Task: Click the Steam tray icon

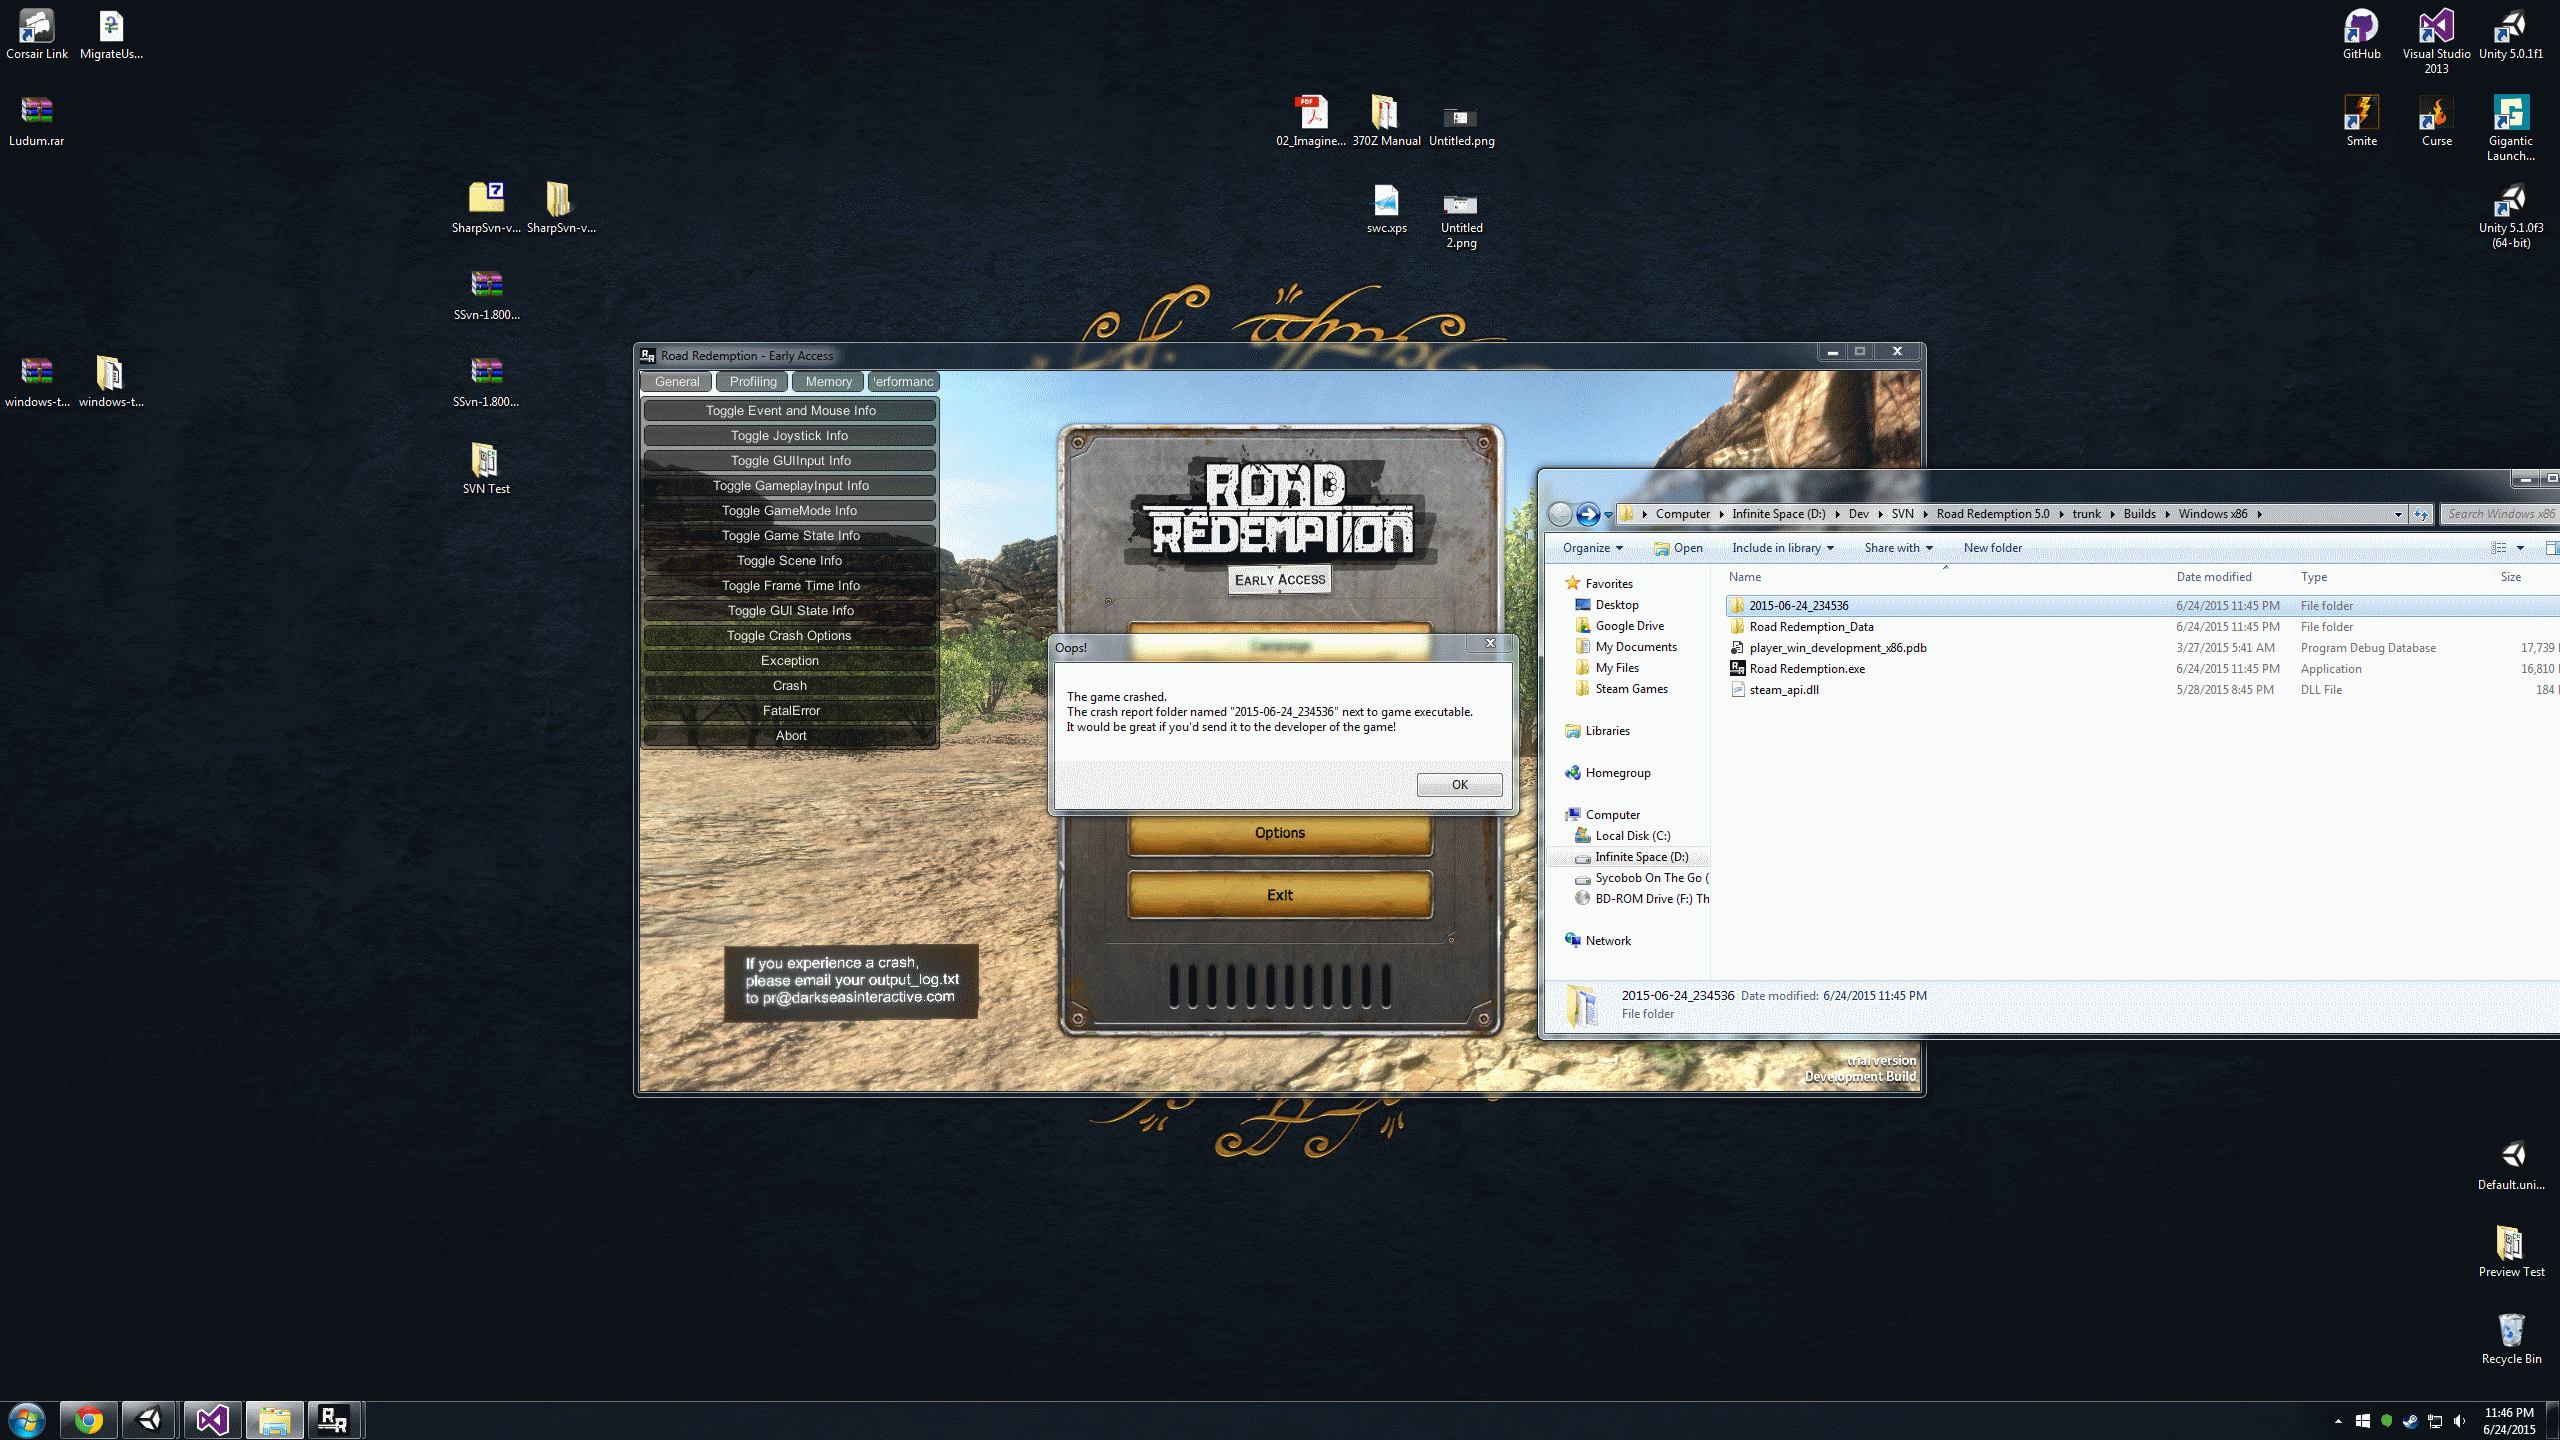Action: point(2410,1421)
